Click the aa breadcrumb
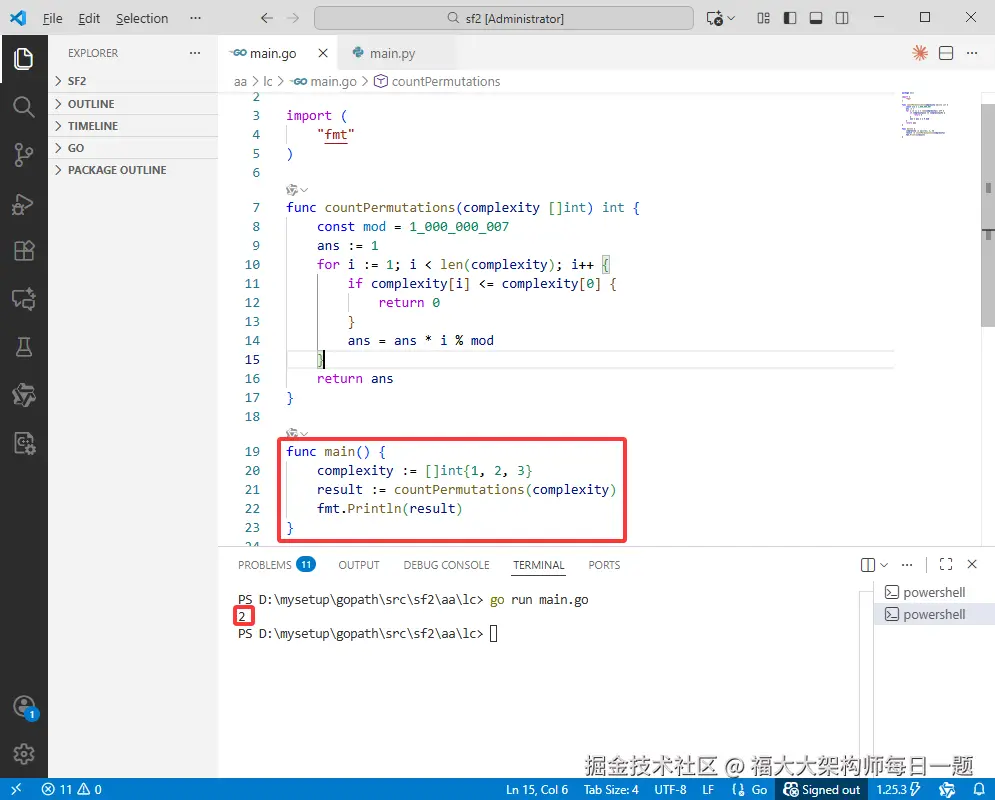The height and width of the screenshot is (800, 995). pyautogui.click(x=240, y=81)
